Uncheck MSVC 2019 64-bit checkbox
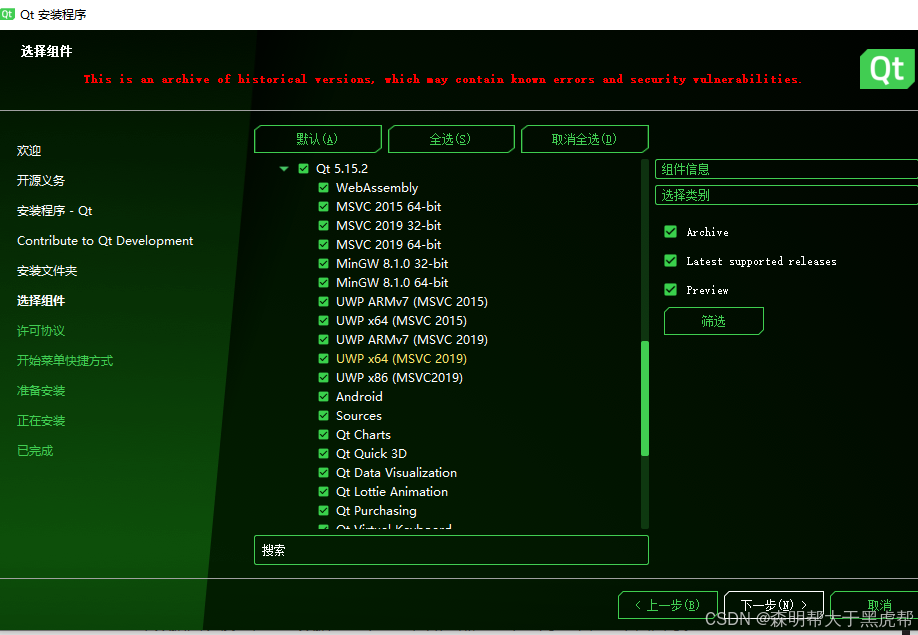The height and width of the screenshot is (635, 918). click(x=323, y=245)
